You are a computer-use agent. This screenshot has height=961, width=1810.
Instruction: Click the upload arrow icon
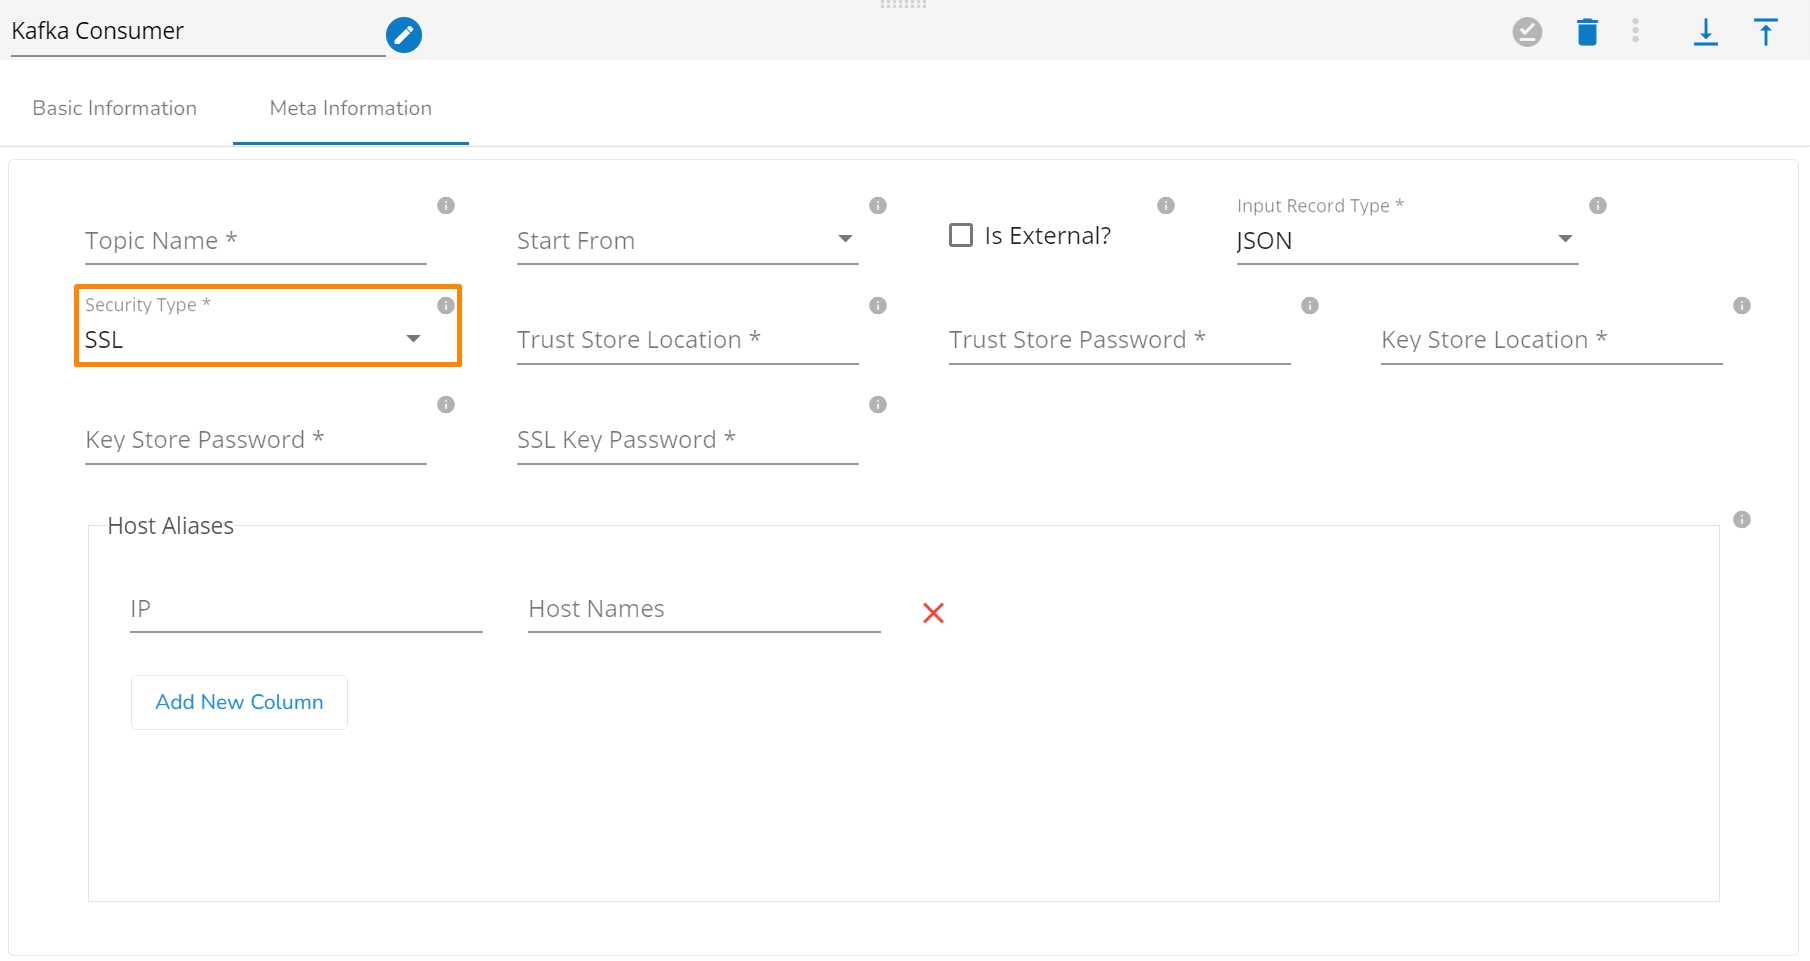[x=1766, y=32]
